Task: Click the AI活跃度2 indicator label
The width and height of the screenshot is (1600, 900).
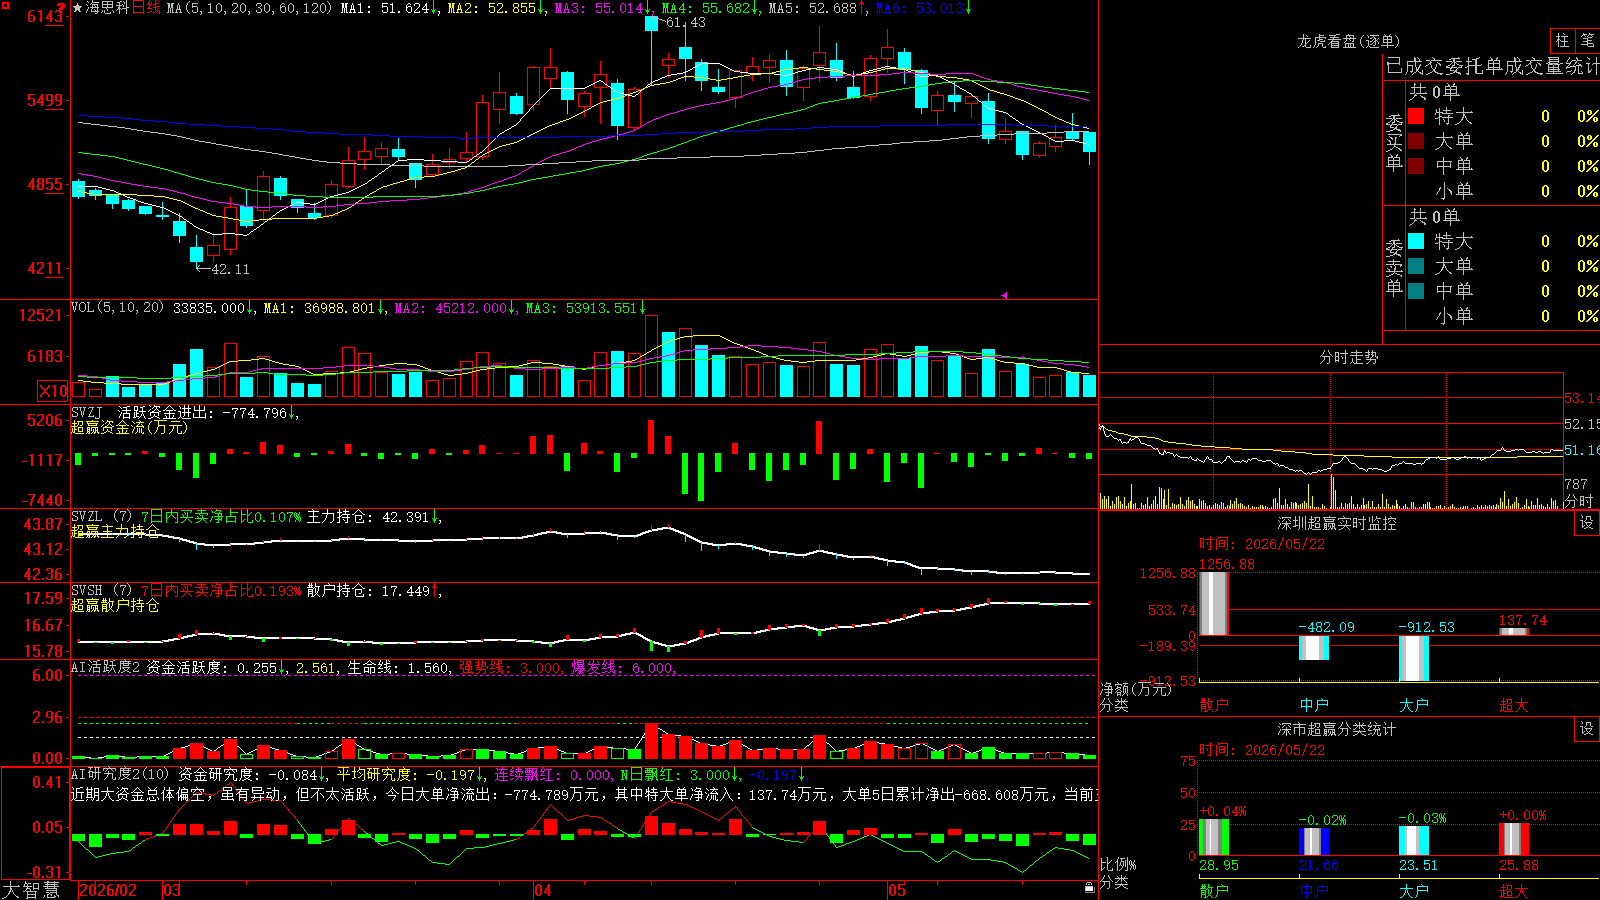Action: 106,667
